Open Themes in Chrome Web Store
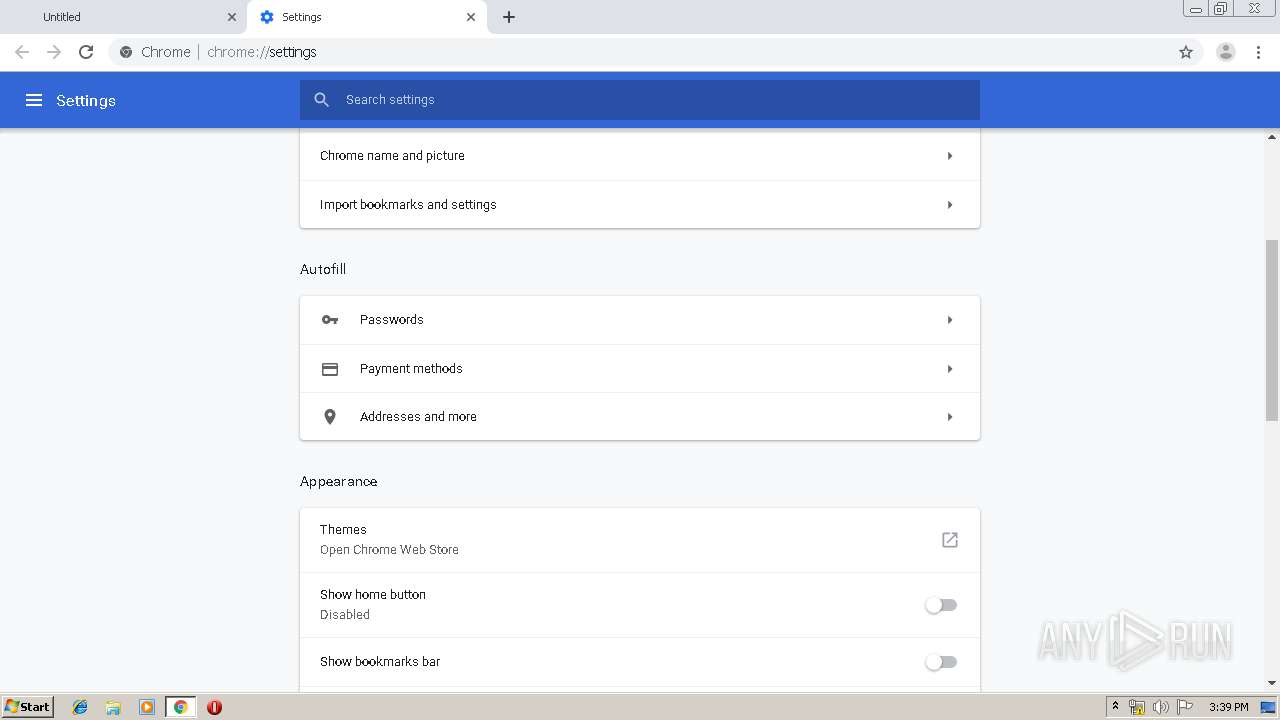Screen dimensions: 1280x720 tap(640, 540)
